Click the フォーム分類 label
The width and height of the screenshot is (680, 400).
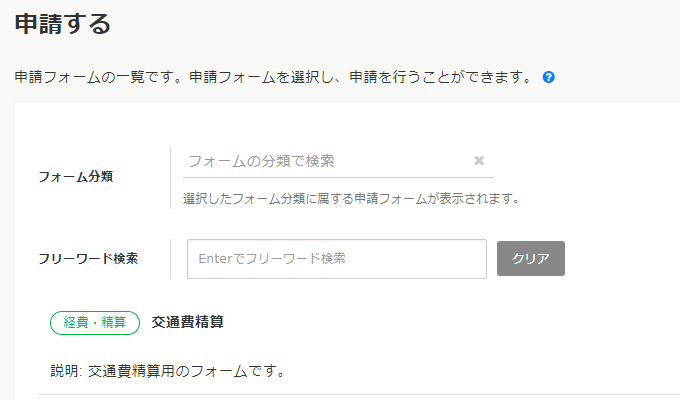click(x=75, y=177)
